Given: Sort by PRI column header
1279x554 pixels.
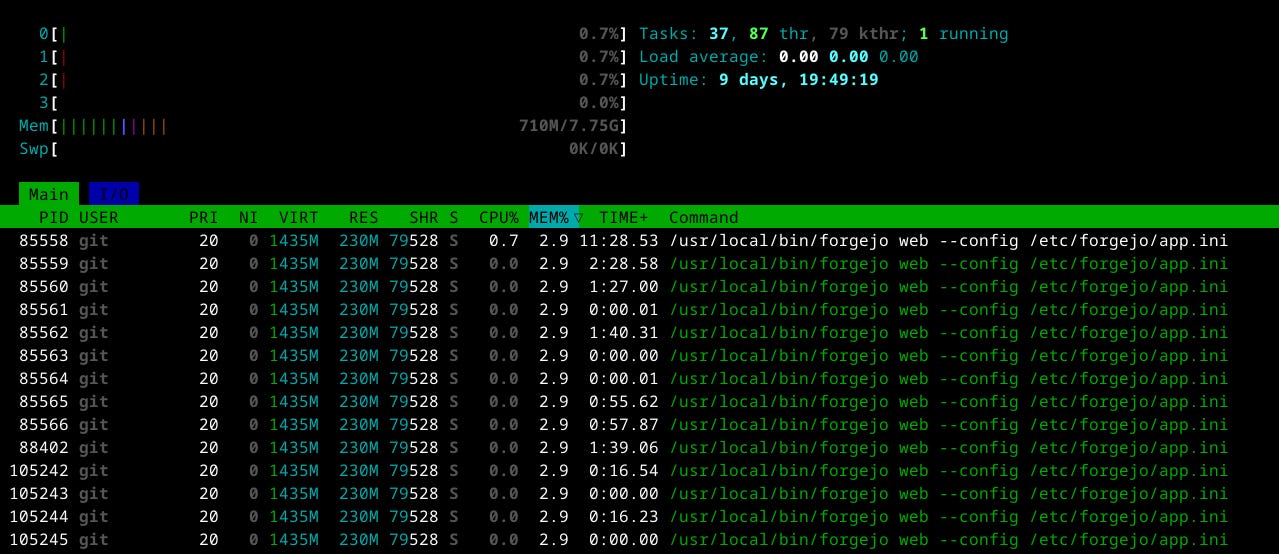Looking at the screenshot, I should coord(204,217).
